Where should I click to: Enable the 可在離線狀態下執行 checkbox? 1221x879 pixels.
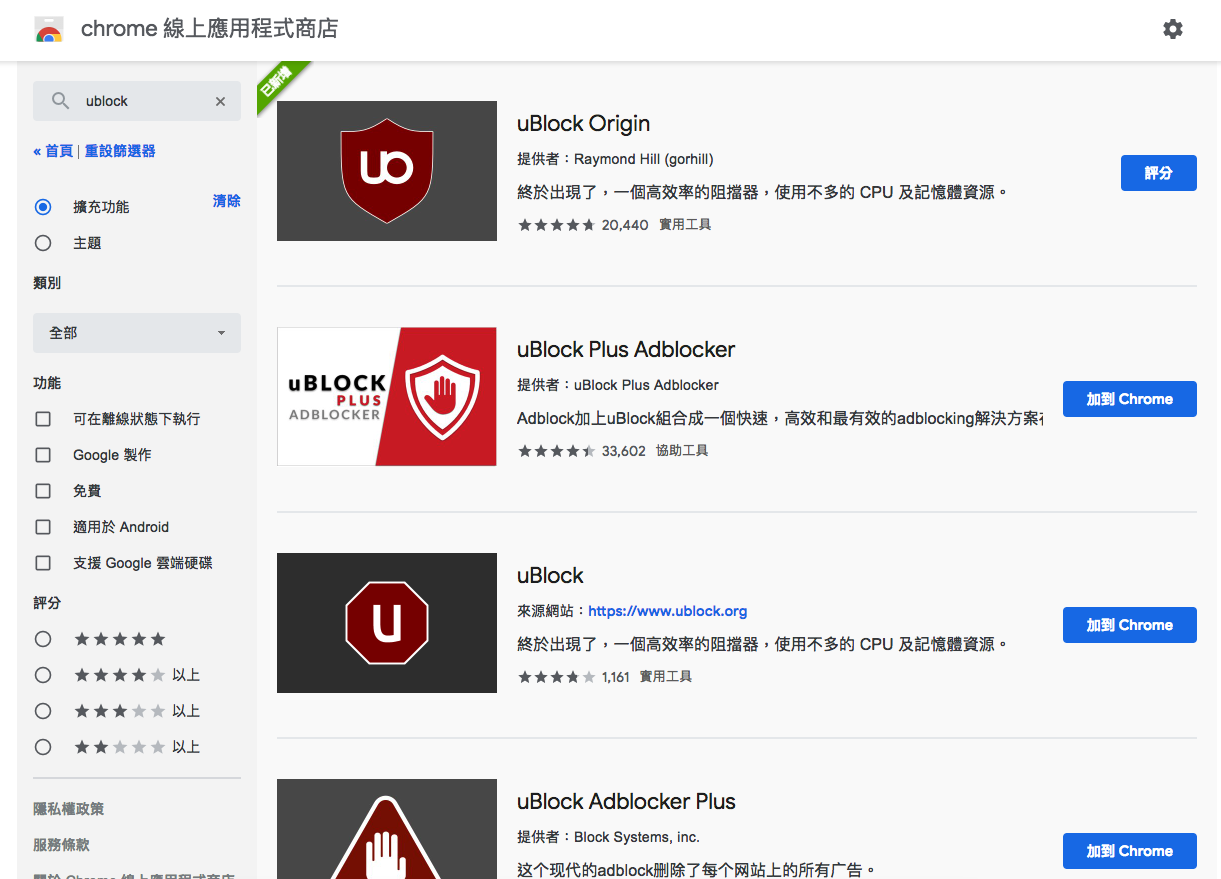coord(43,419)
